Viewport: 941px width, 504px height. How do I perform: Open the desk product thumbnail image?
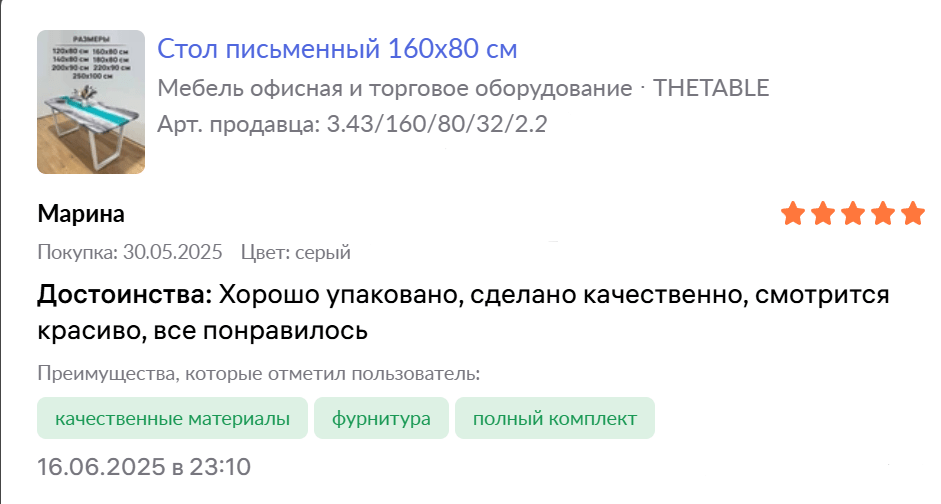(91, 102)
